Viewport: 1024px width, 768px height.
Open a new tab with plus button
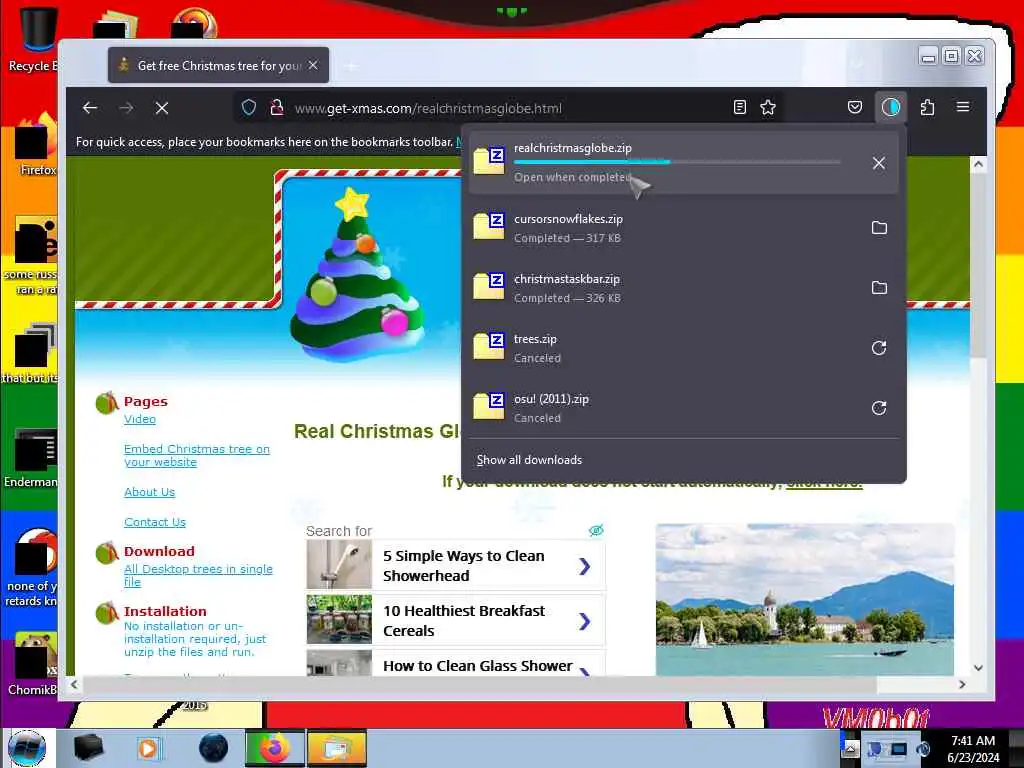351,66
